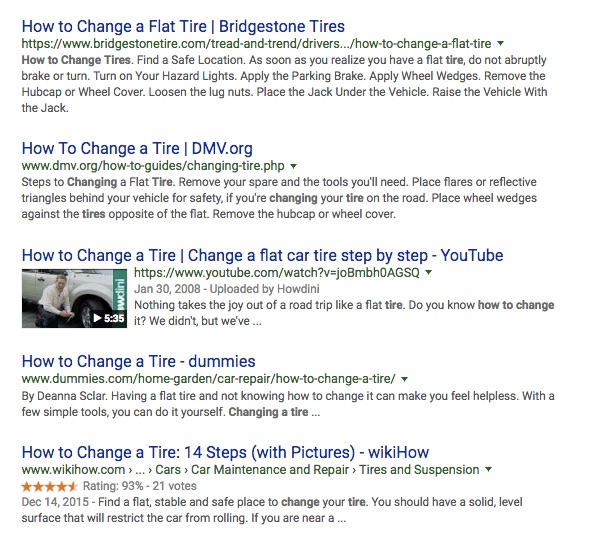
Task: Click the dummies.com car-repair URL text
Action: click(x=209, y=379)
